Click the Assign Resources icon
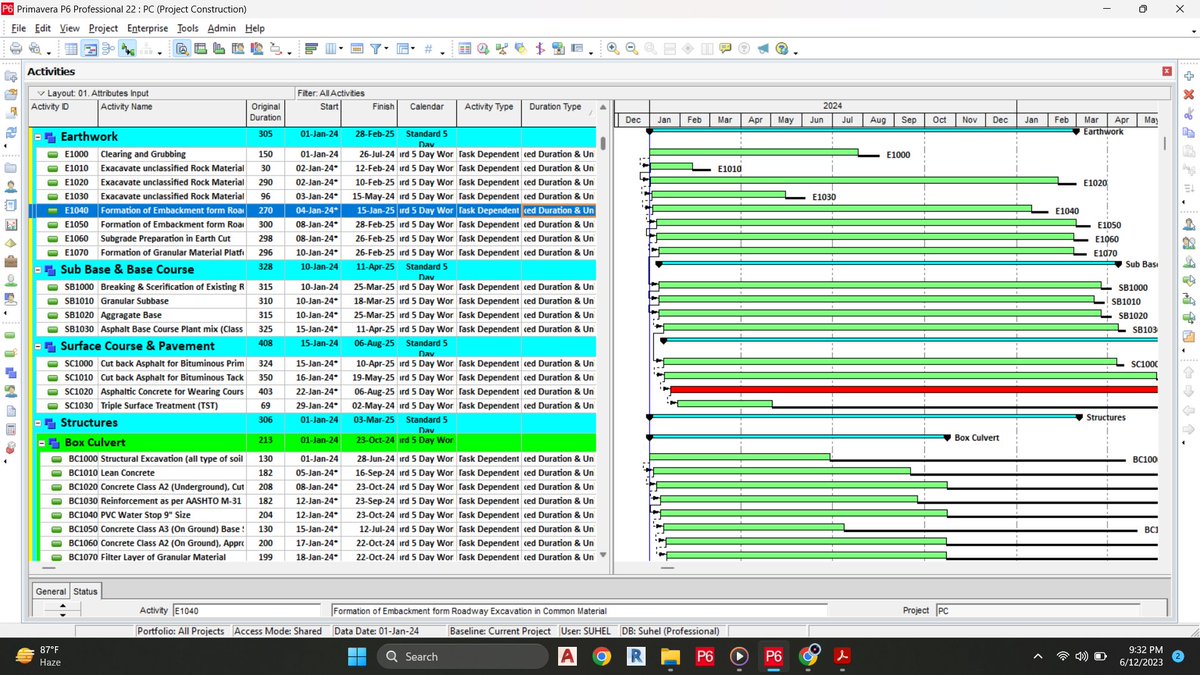 1189,222
